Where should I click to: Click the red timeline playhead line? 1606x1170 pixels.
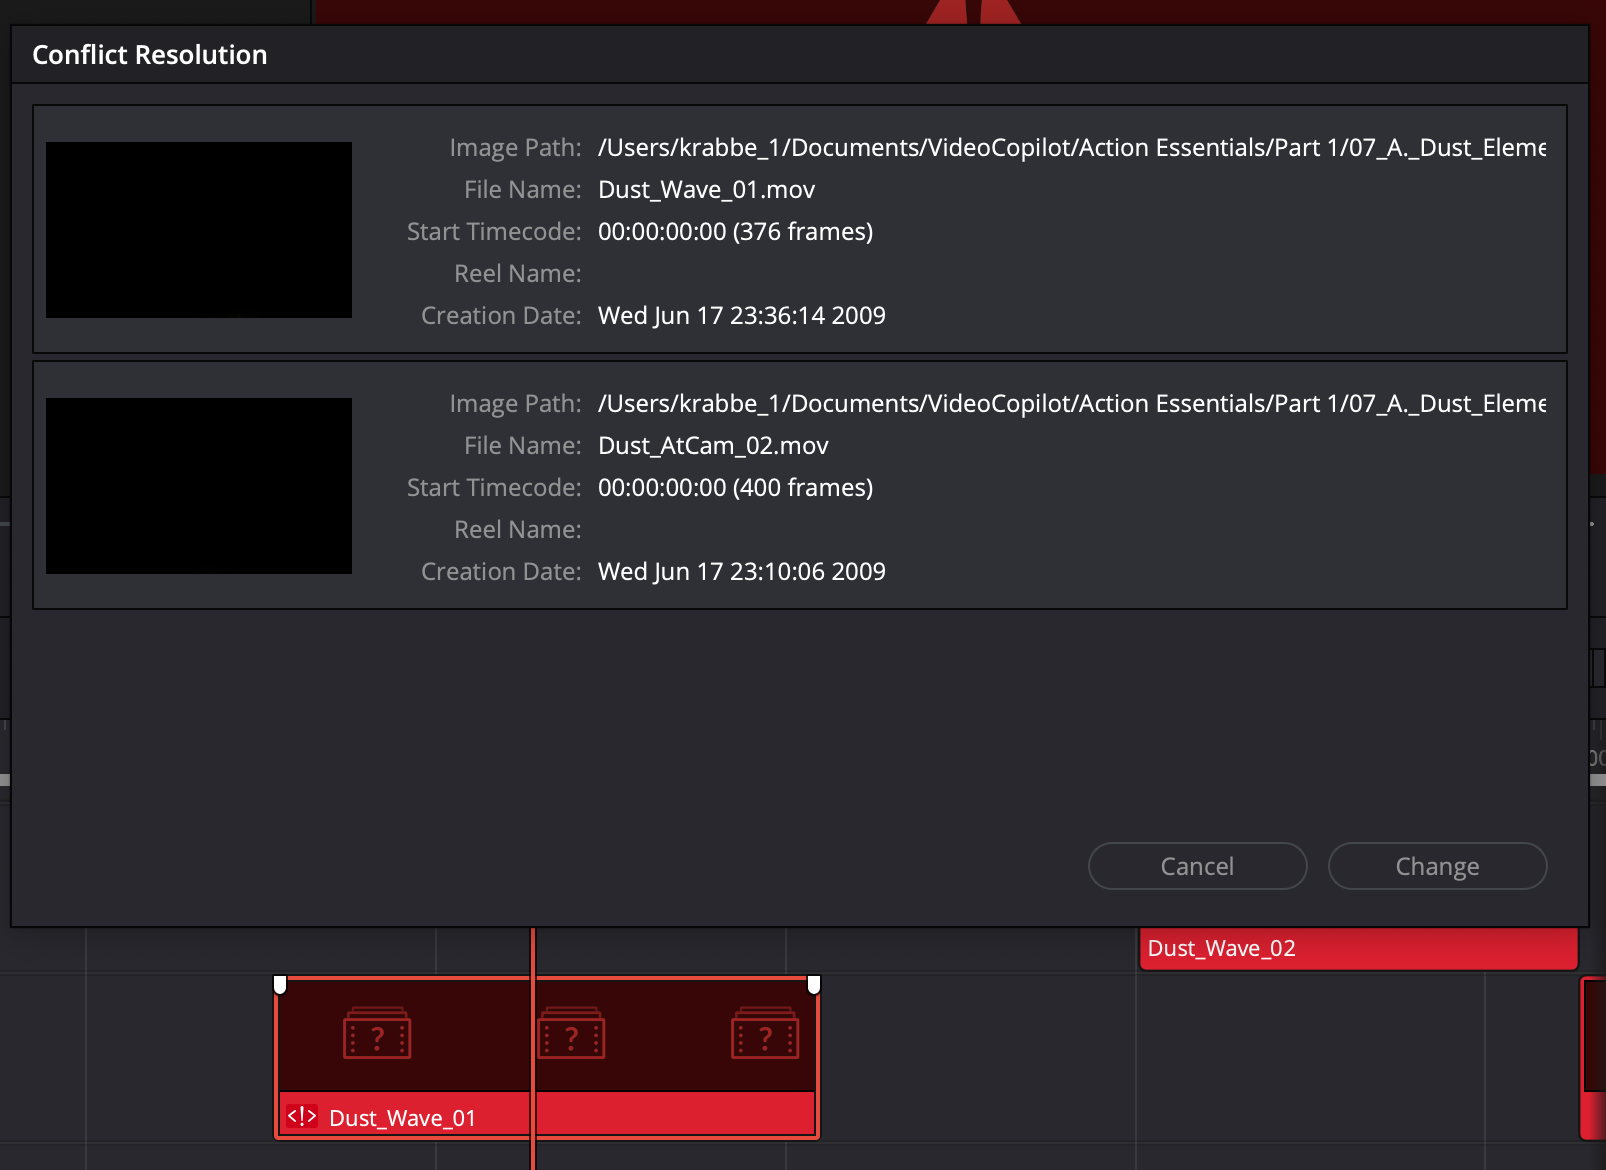(x=533, y=1048)
